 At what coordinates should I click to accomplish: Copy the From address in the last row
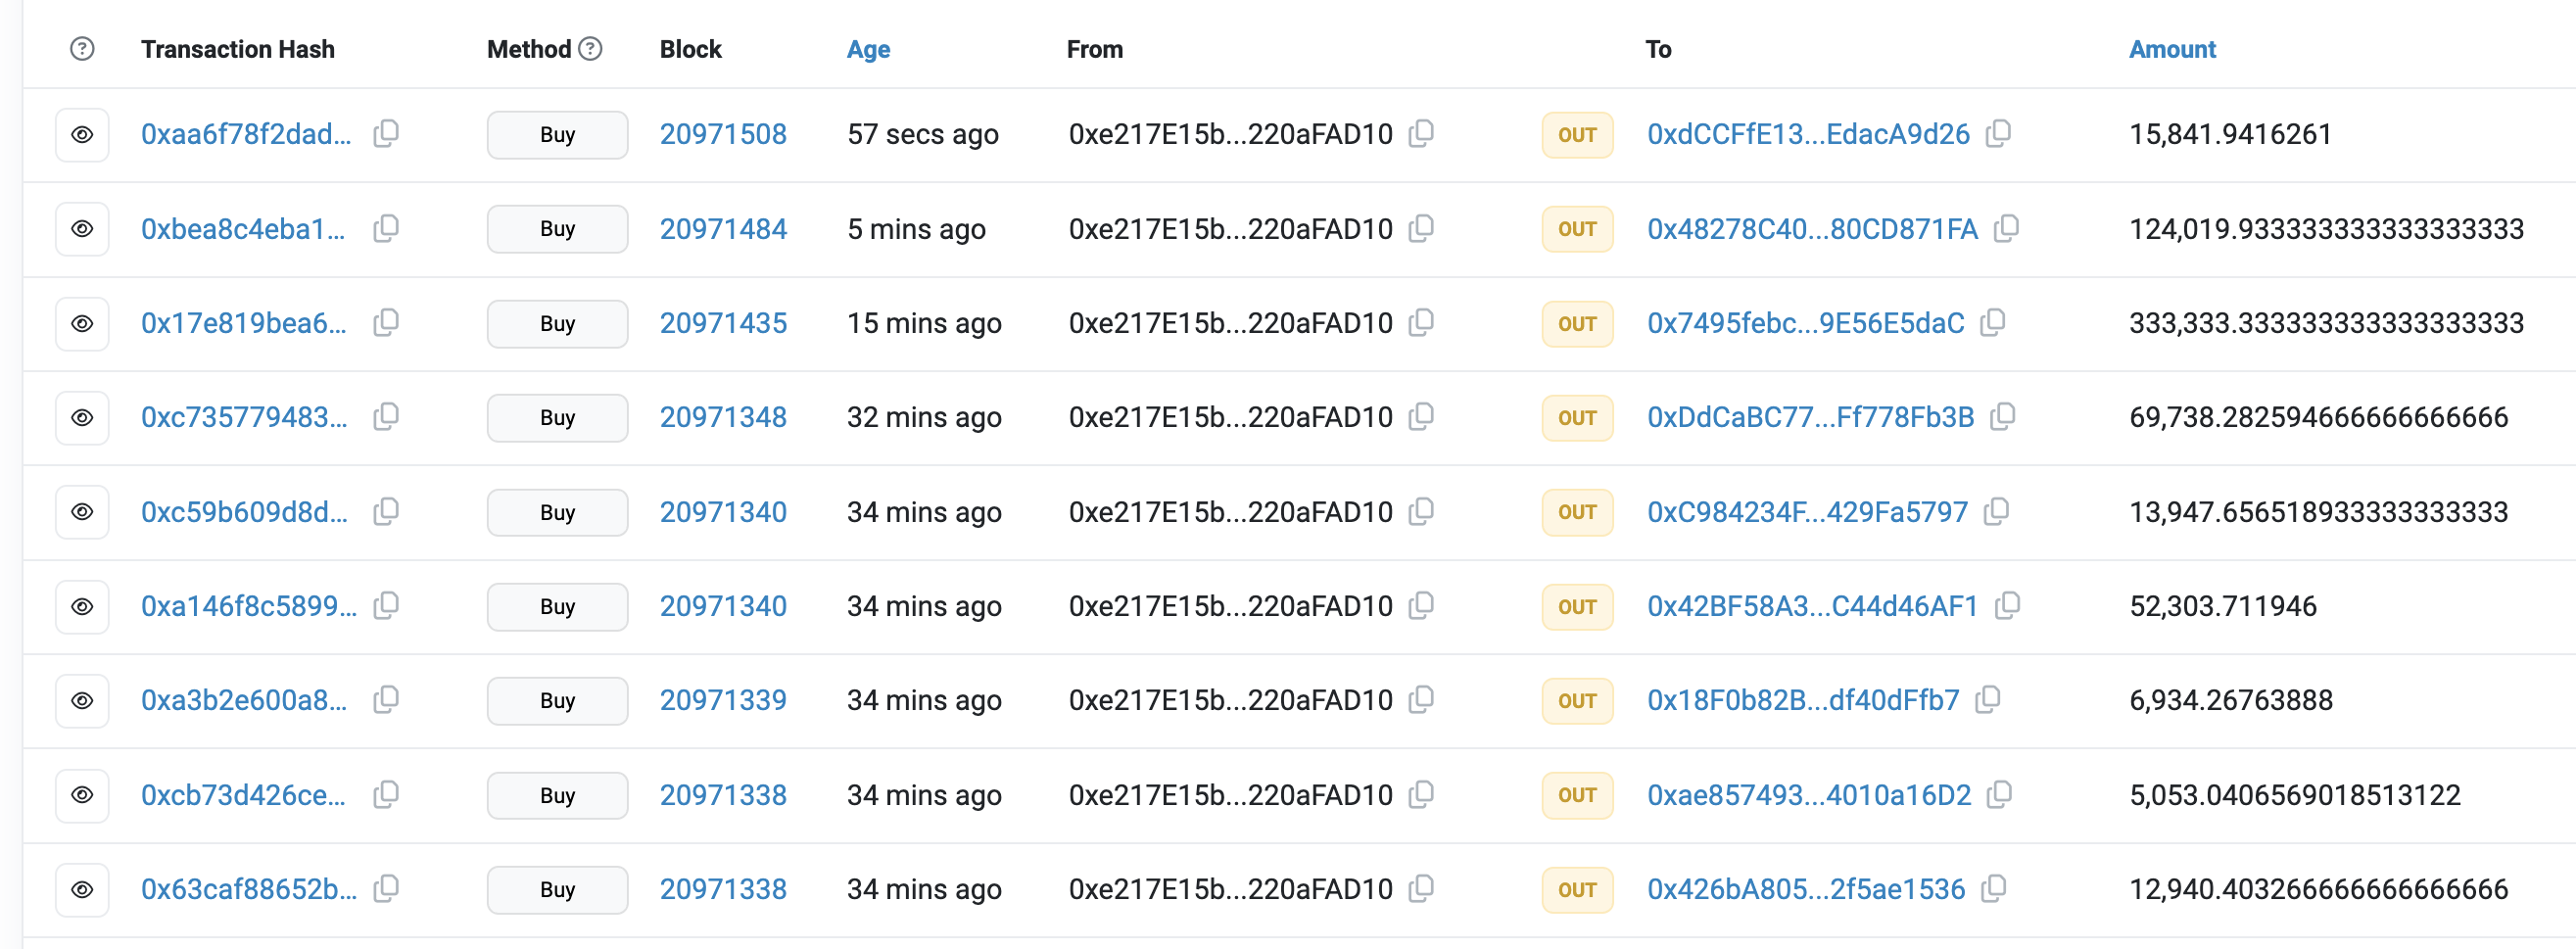click(x=1421, y=889)
